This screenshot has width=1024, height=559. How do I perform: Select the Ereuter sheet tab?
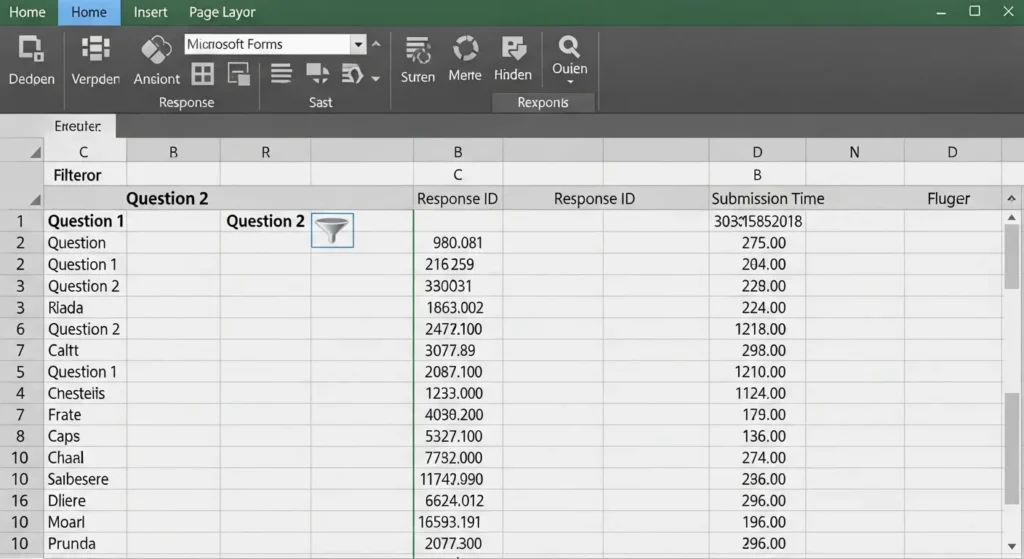point(78,127)
